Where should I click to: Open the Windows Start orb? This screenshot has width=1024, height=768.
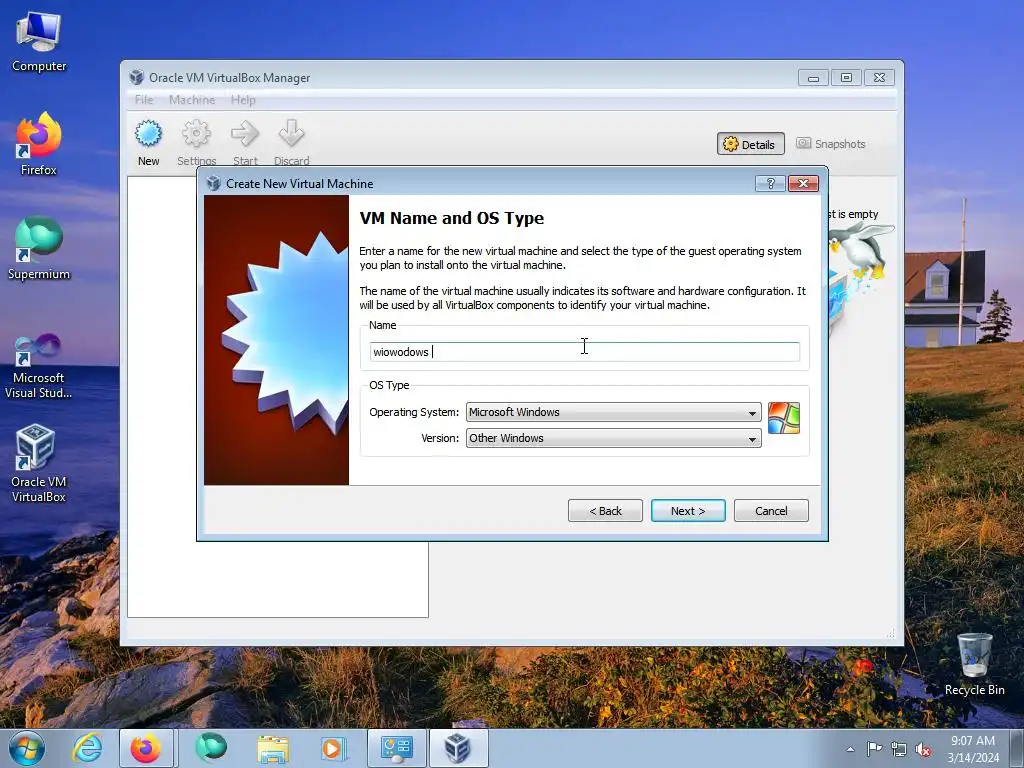click(x=27, y=748)
